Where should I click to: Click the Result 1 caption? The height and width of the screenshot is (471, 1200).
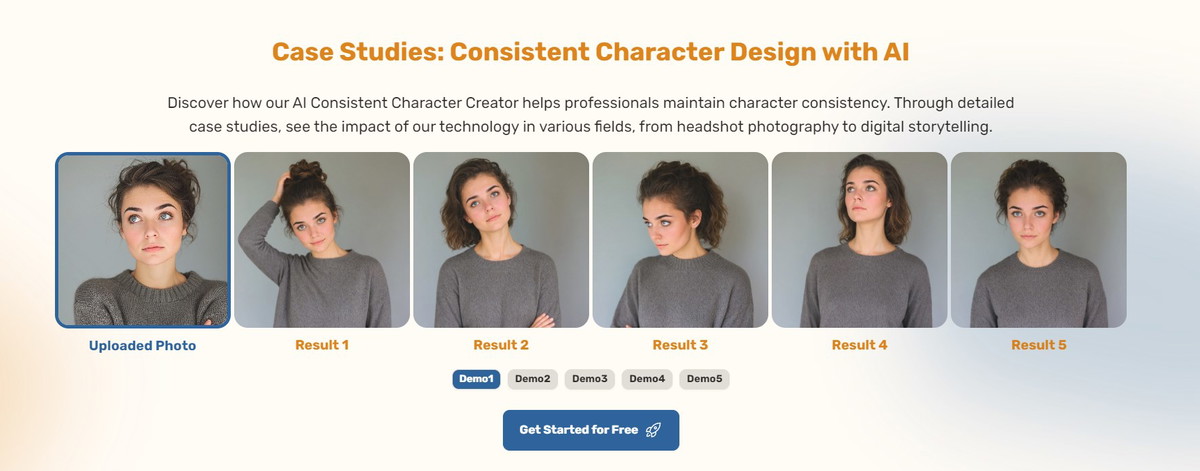(322, 345)
